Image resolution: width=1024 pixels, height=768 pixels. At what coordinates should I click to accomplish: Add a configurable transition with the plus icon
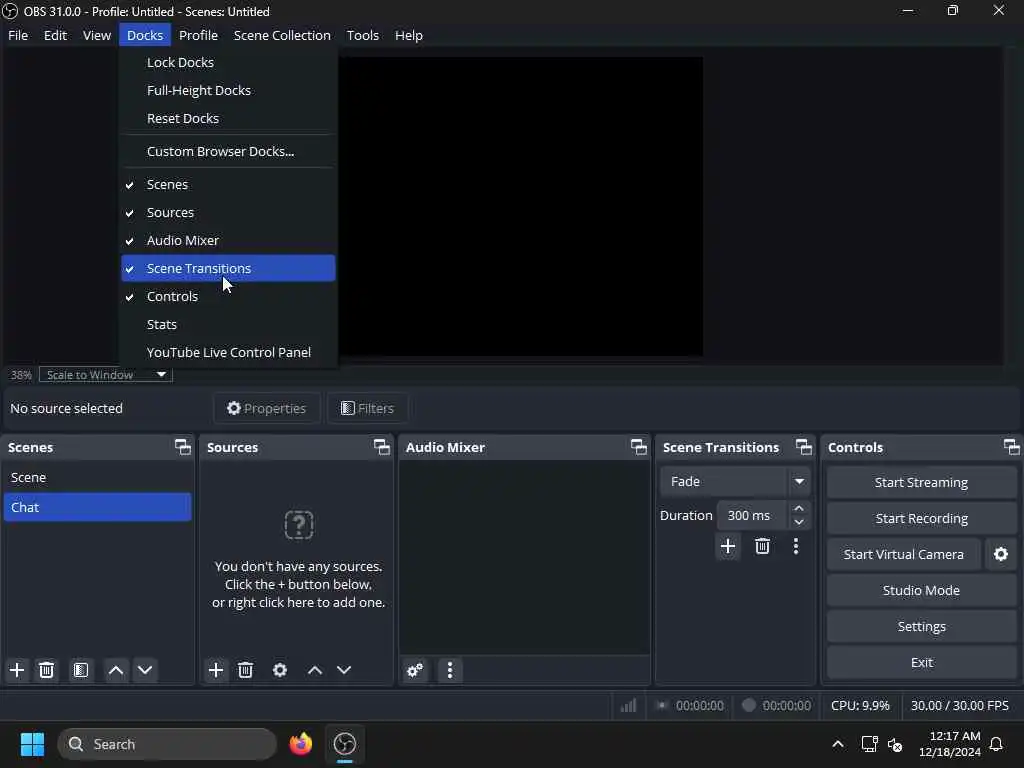click(728, 546)
